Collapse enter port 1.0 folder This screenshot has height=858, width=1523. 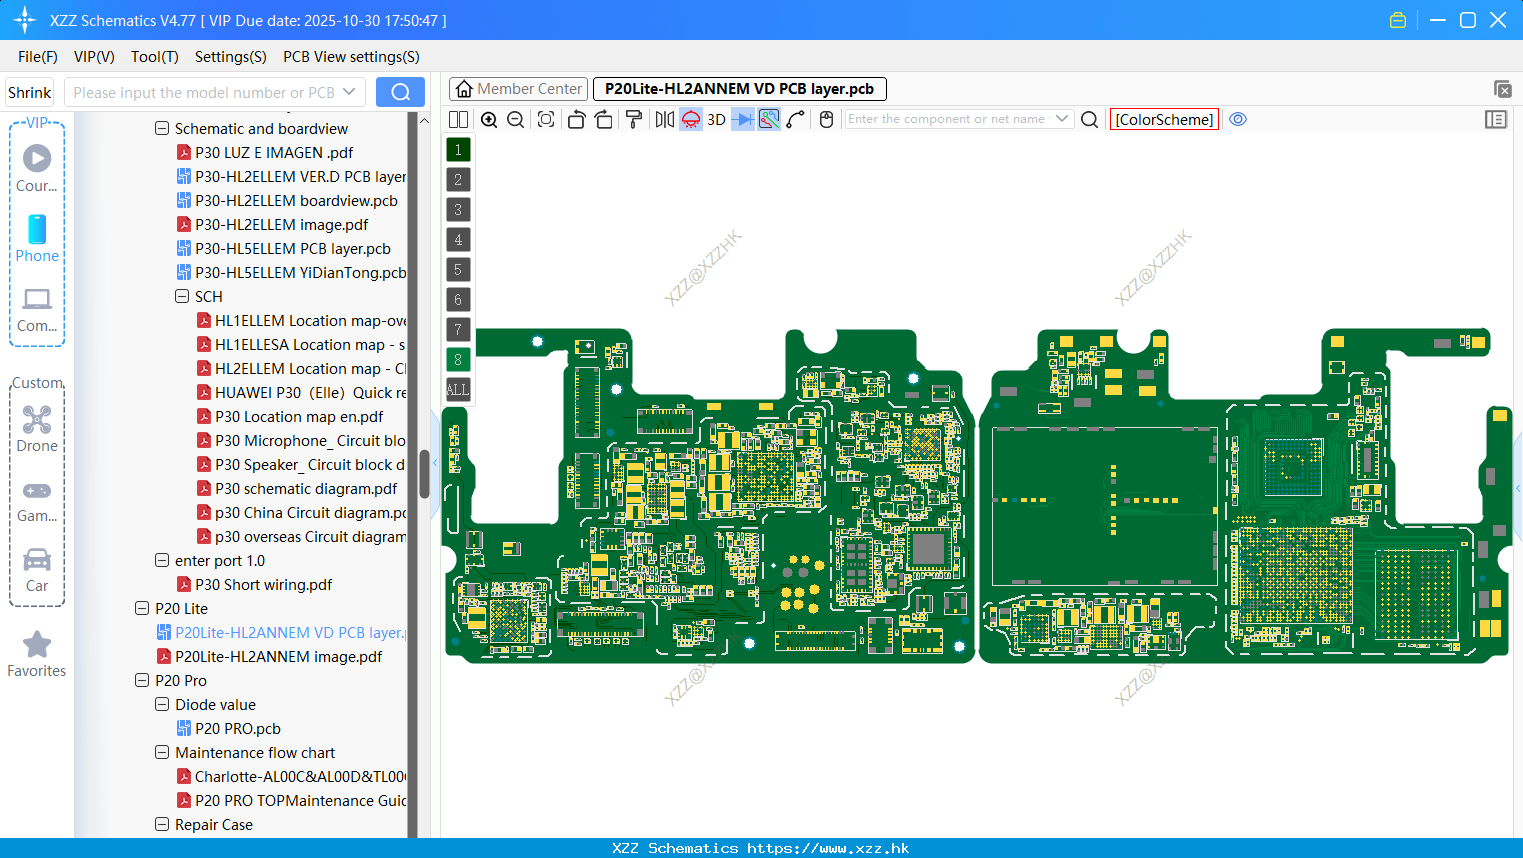tap(162, 561)
